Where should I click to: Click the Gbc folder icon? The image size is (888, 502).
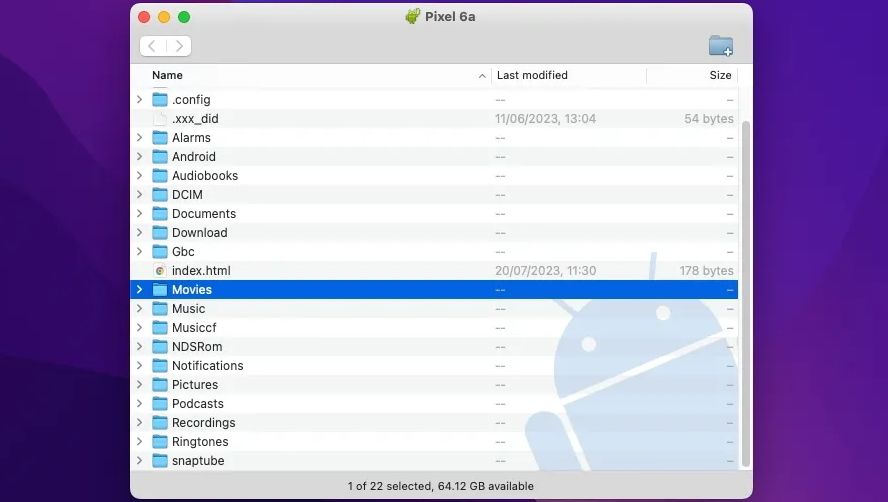click(x=160, y=252)
